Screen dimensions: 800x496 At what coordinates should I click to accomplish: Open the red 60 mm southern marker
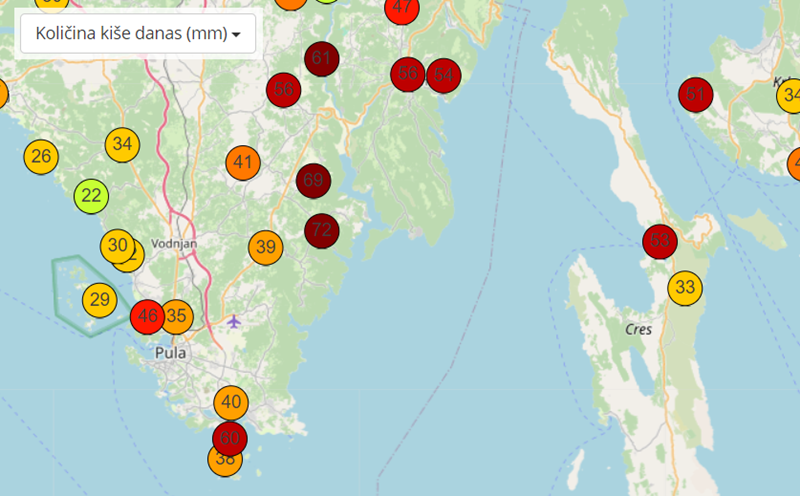(x=230, y=438)
